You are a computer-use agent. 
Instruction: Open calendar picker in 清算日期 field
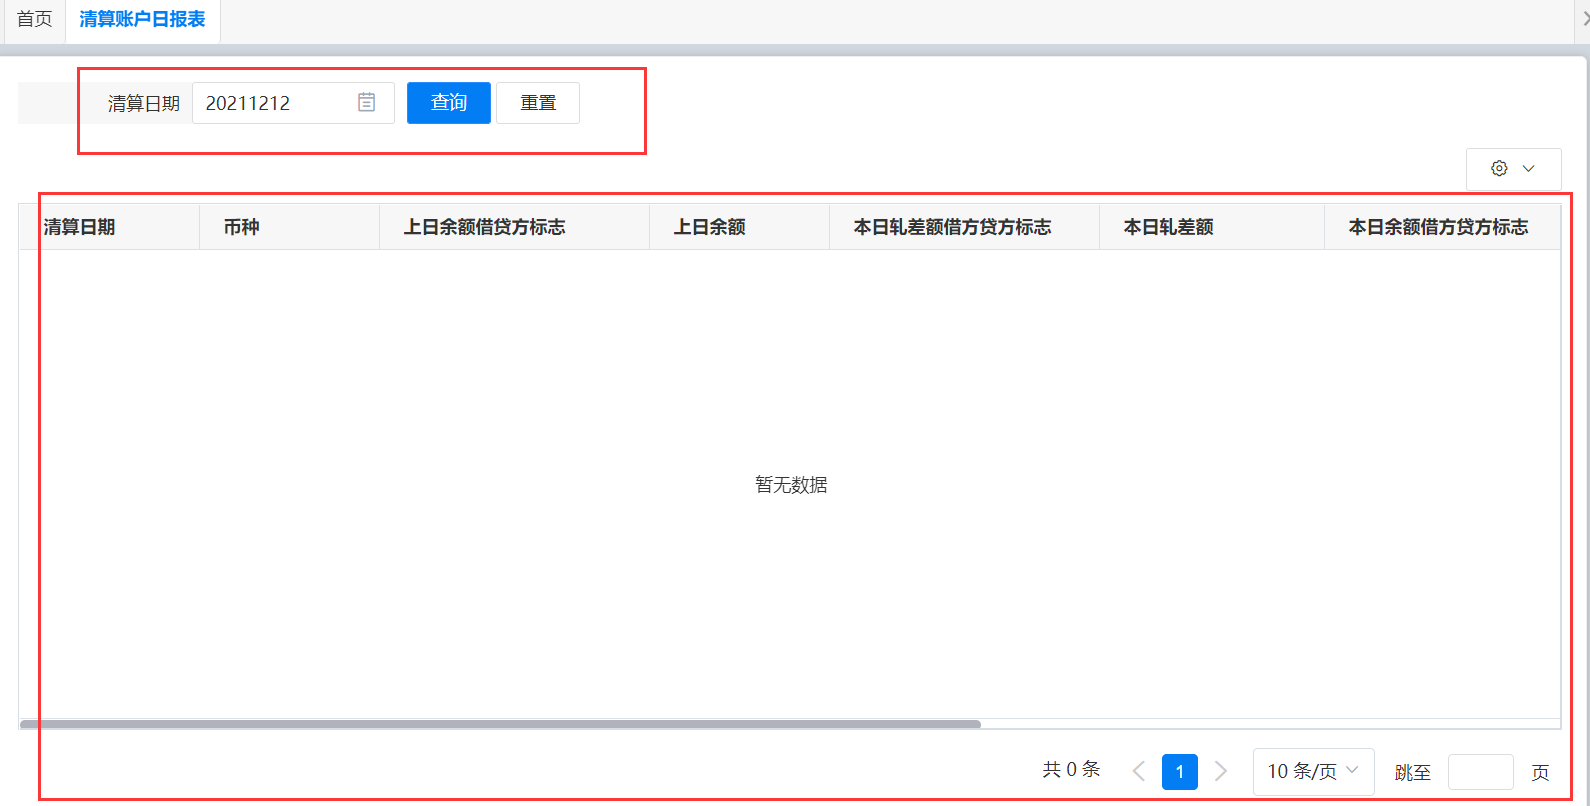pyautogui.click(x=367, y=102)
